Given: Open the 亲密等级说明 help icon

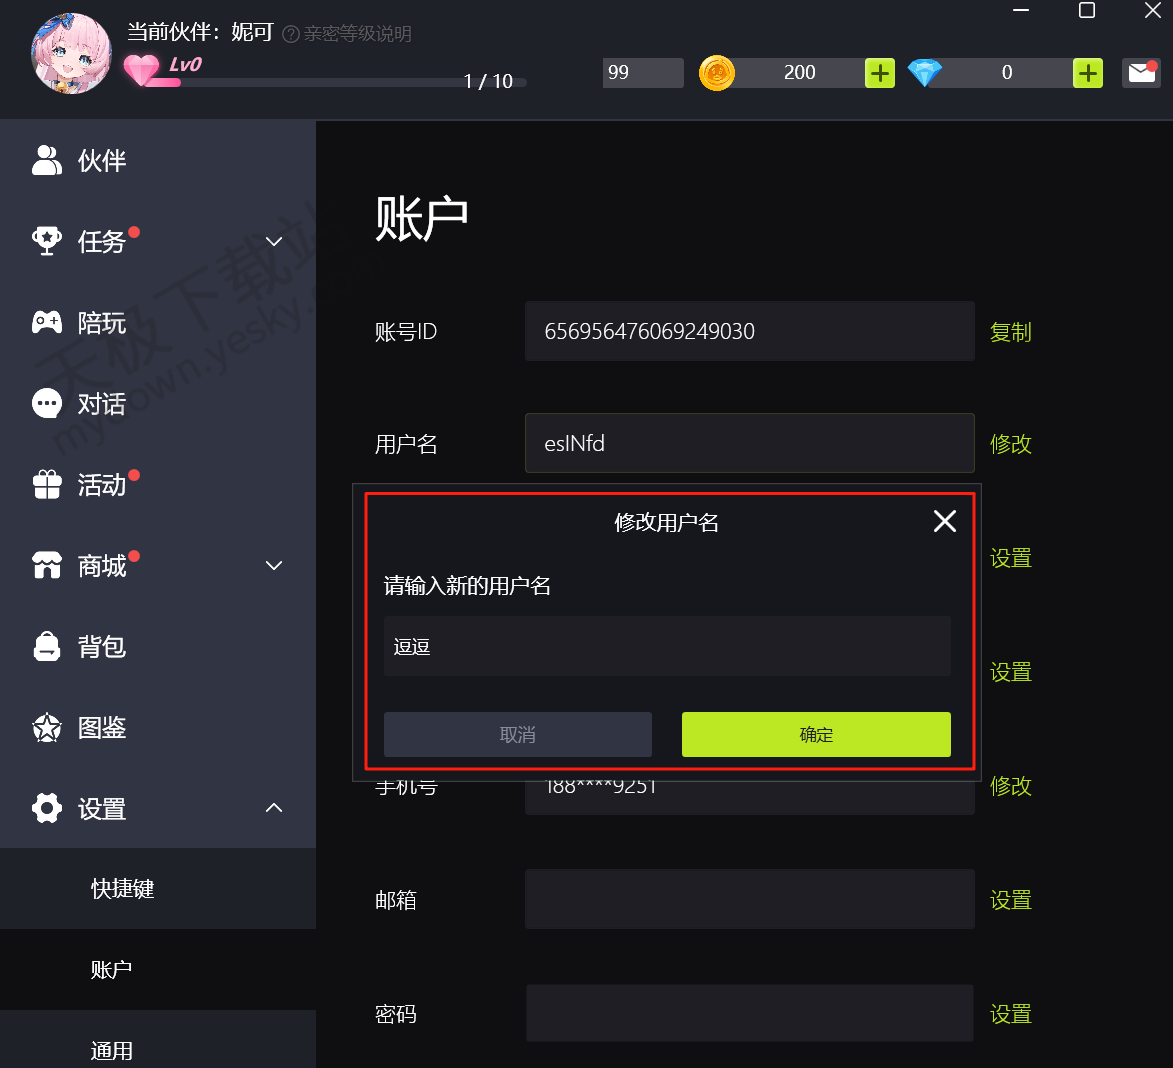Looking at the screenshot, I should pos(291,34).
